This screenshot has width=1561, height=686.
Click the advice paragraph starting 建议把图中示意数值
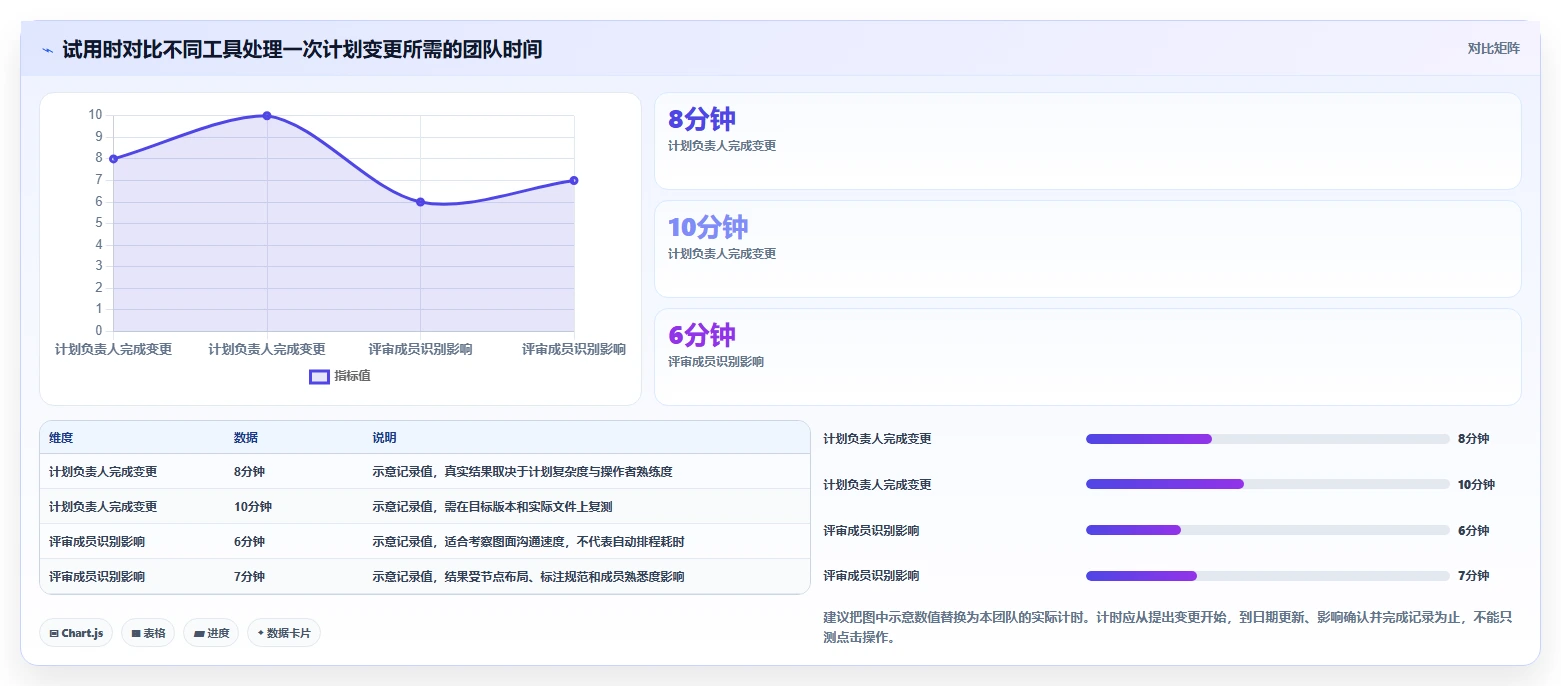coord(1168,627)
